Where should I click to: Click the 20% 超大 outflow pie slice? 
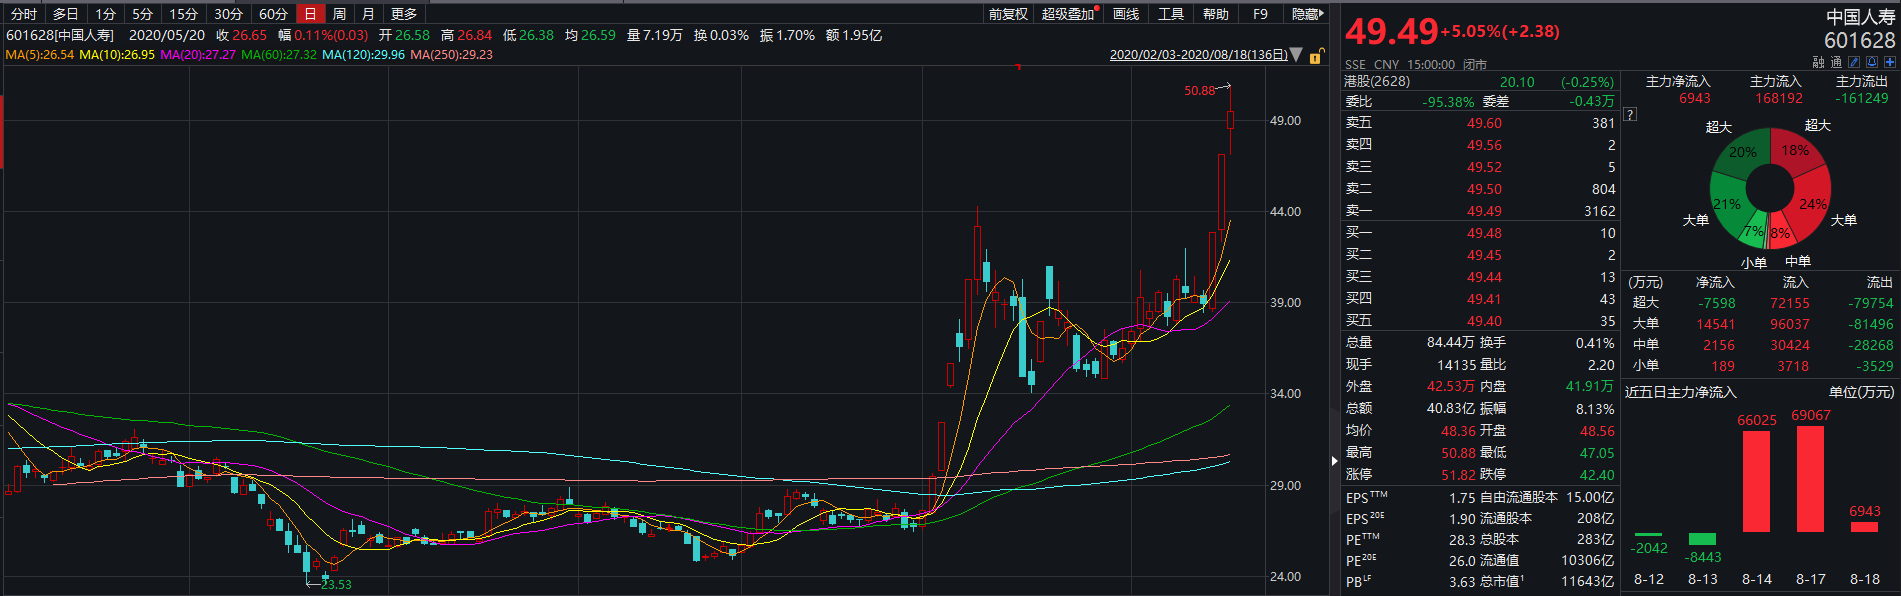tap(1743, 152)
